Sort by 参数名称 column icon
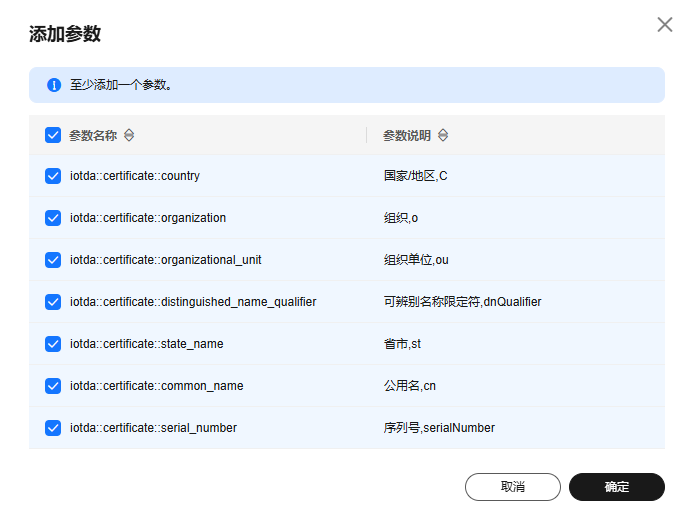The image size is (688, 517). [129, 135]
